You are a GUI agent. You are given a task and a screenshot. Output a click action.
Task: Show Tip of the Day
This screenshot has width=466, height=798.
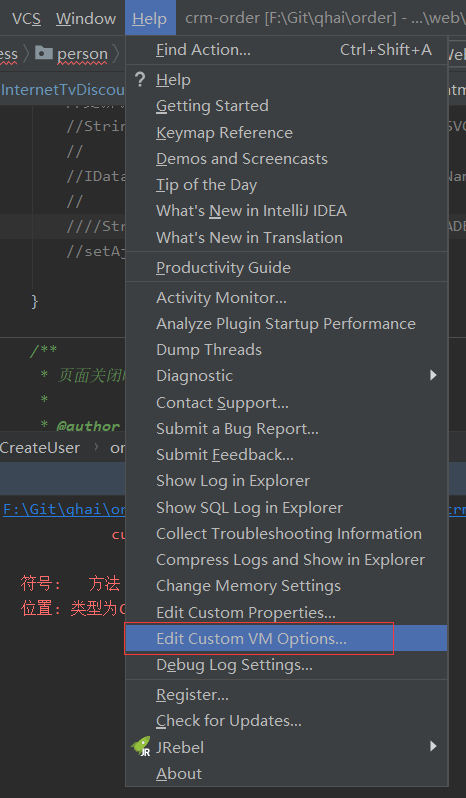coord(286,185)
